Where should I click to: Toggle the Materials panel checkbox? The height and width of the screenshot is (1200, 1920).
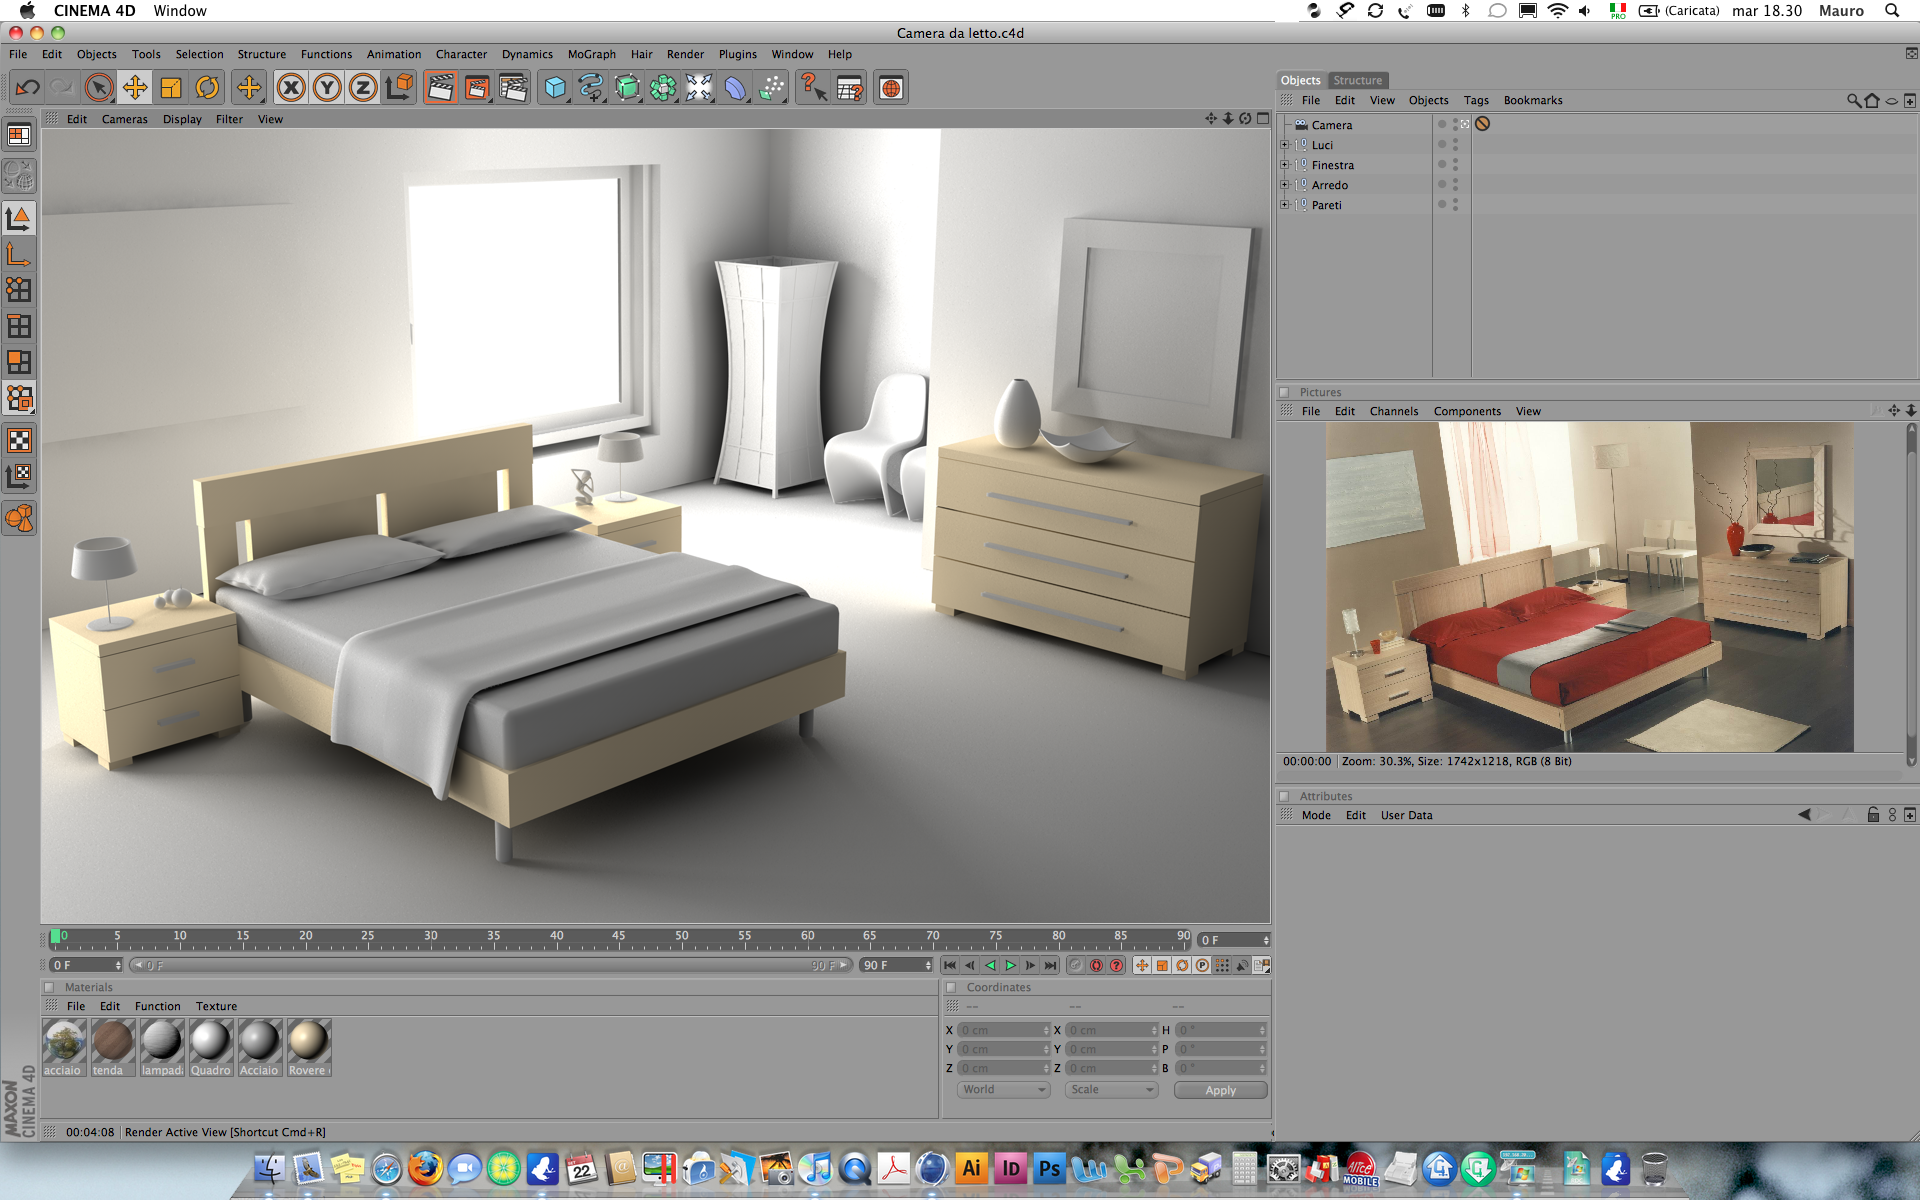[49, 987]
